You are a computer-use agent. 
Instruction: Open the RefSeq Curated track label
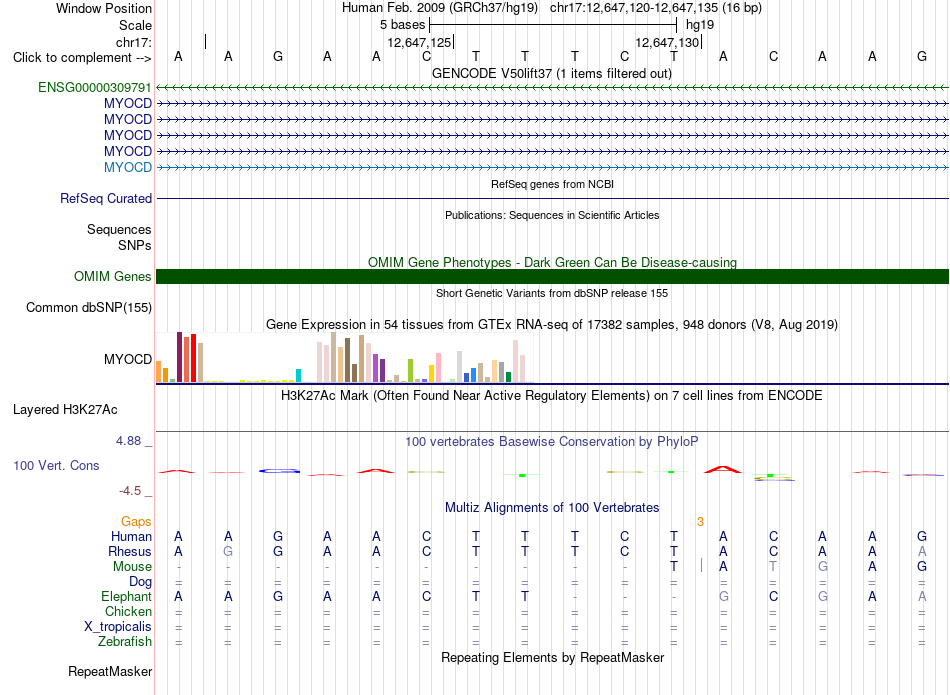point(106,198)
